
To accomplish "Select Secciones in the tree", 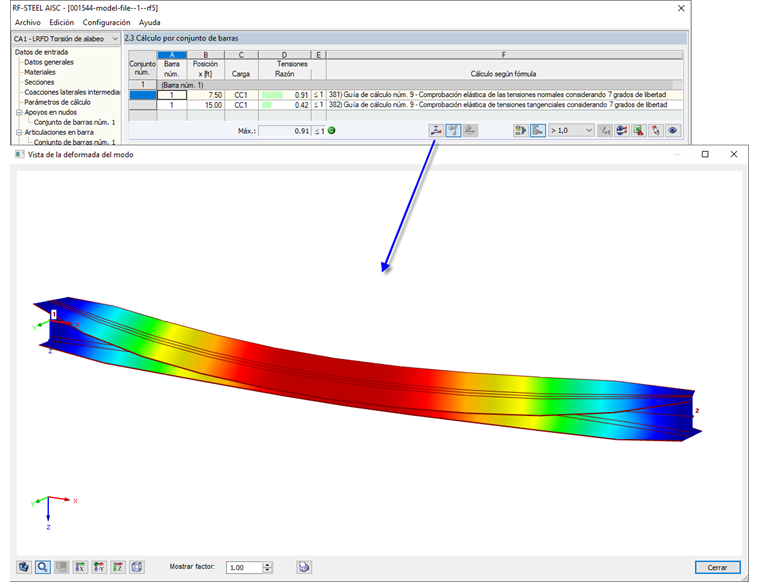I will (x=39, y=82).
